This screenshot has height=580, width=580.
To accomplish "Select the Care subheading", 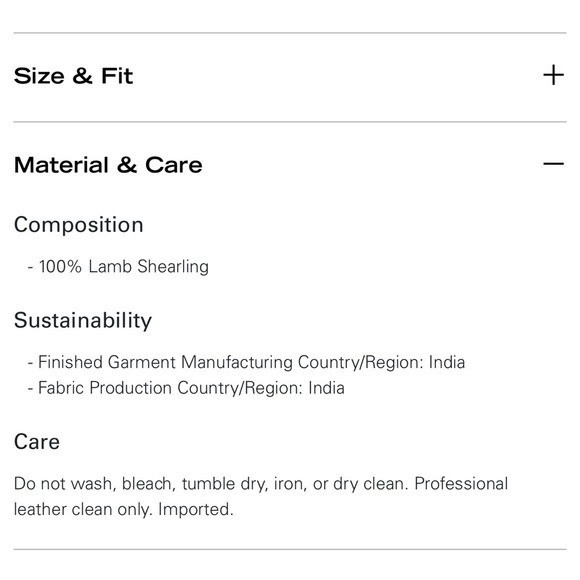I will click(x=37, y=442).
